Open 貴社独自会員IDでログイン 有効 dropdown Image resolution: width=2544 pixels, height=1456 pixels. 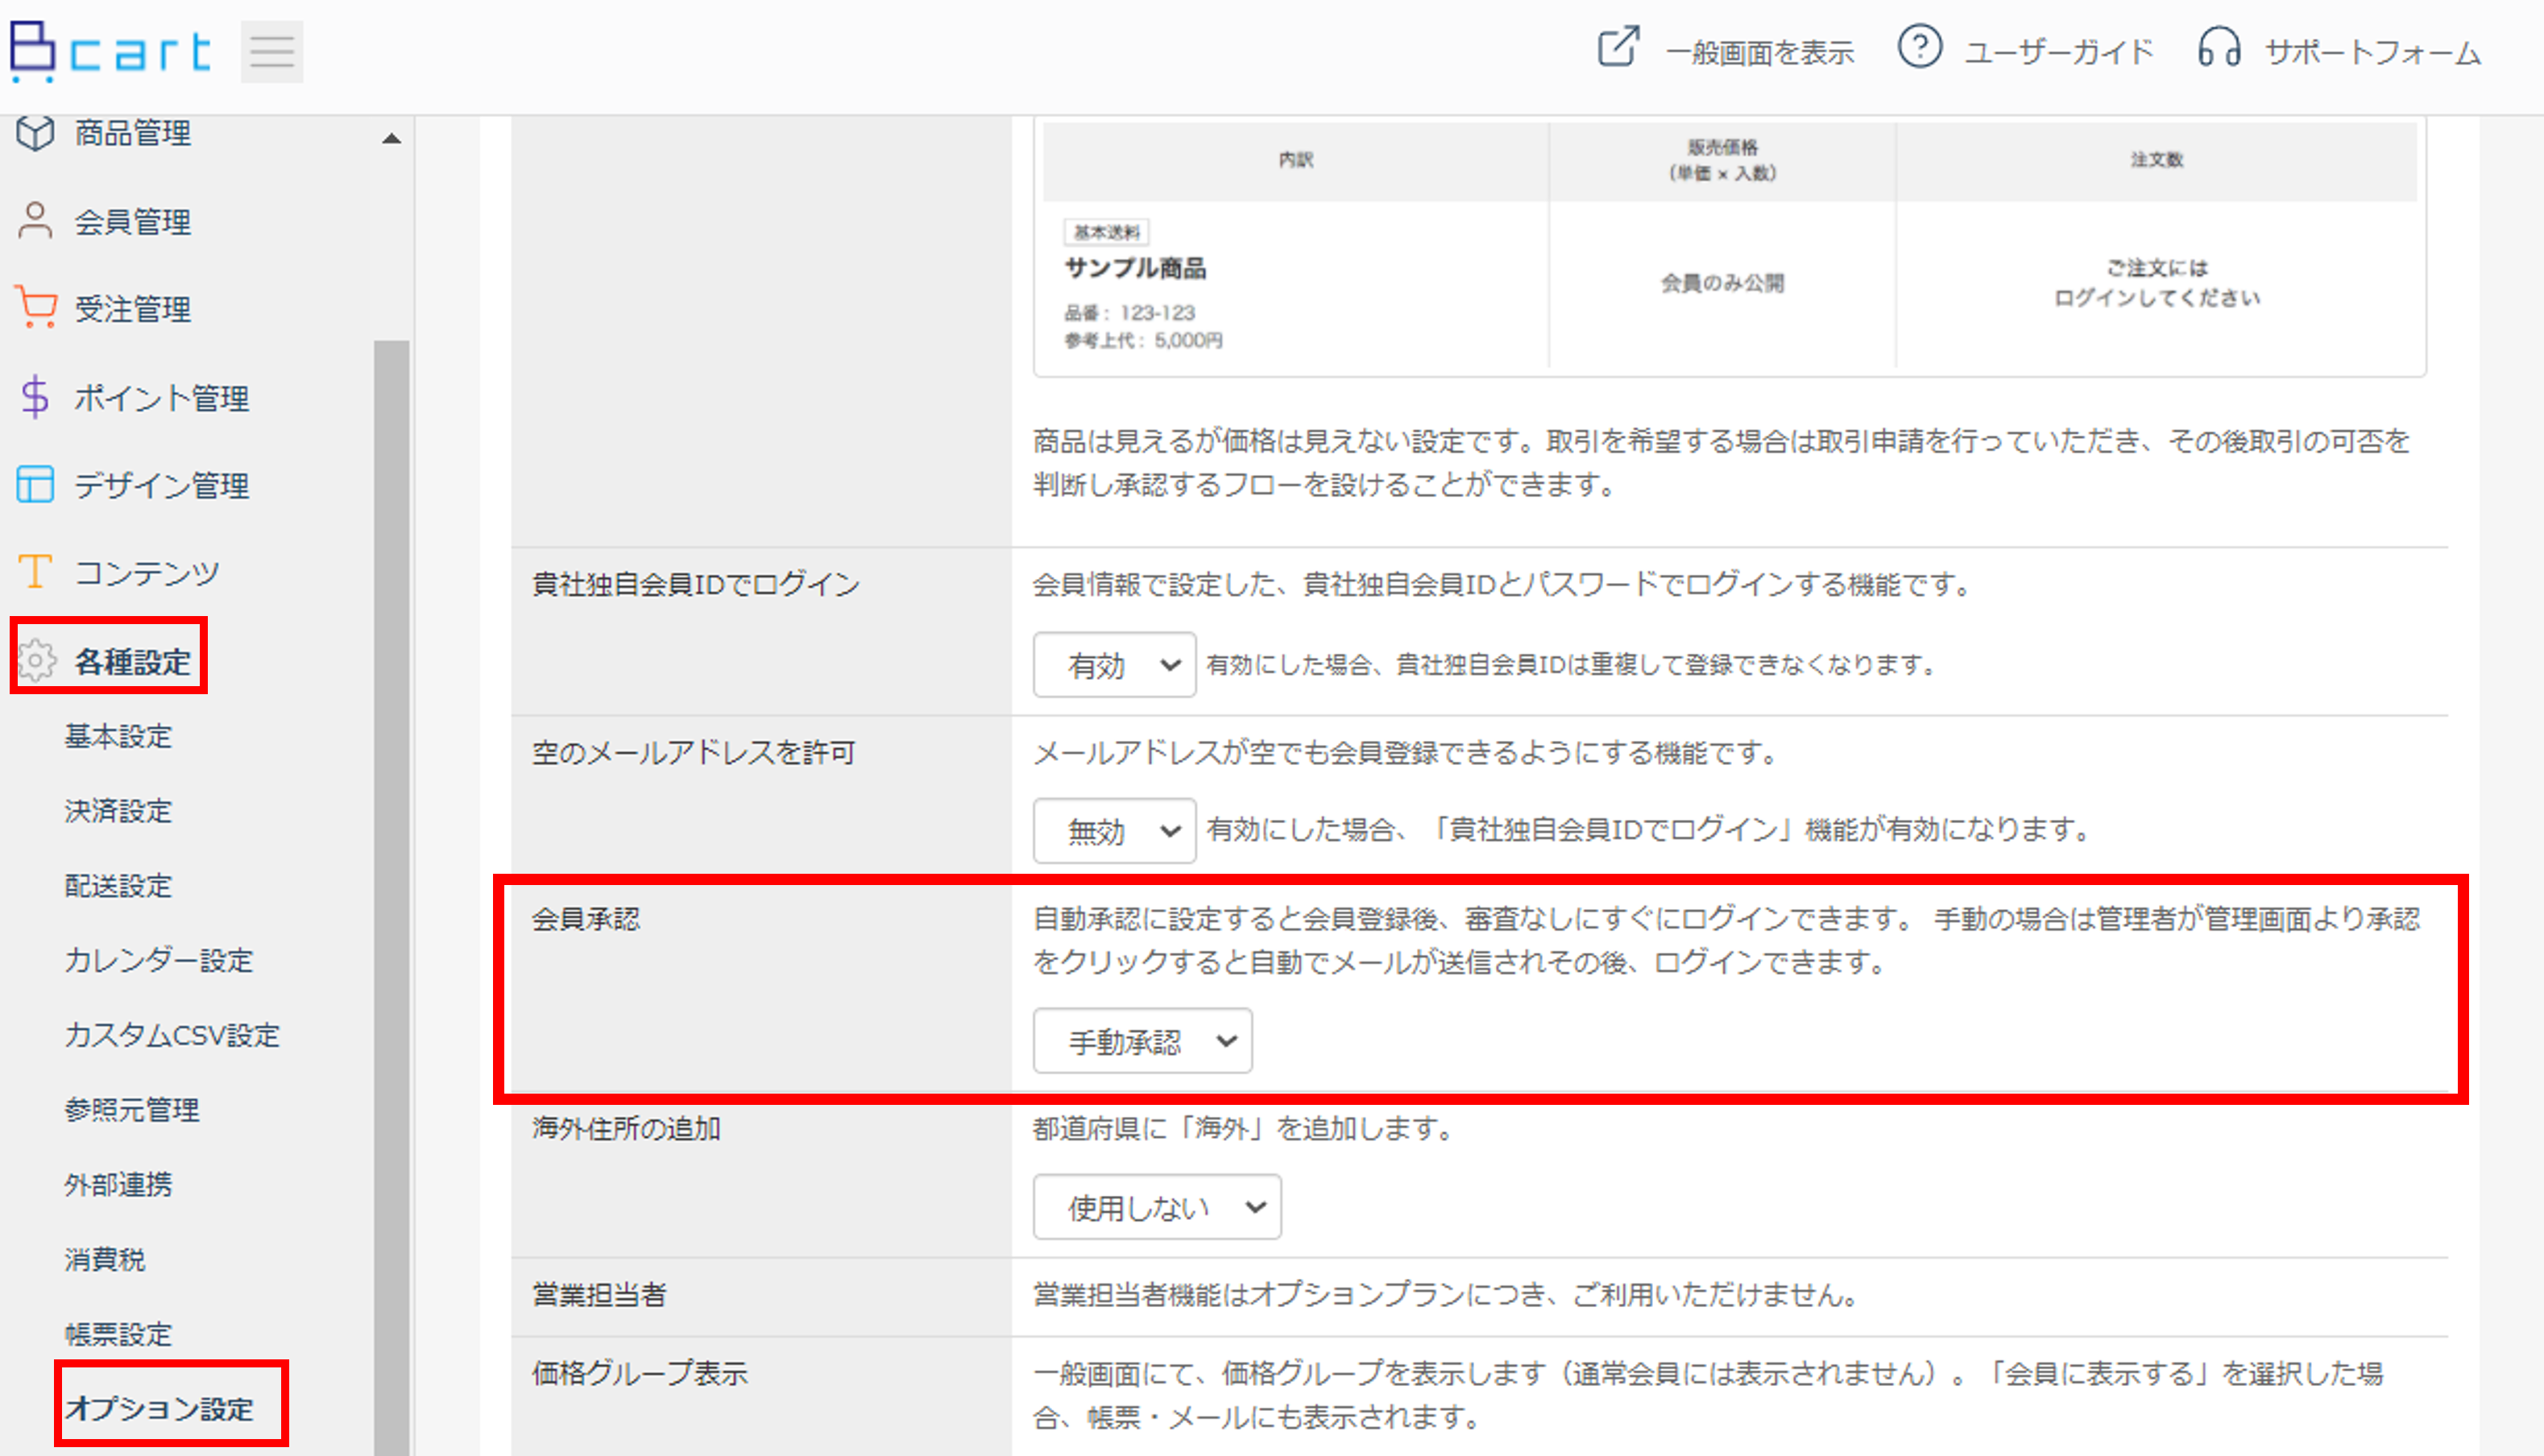click(1114, 664)
